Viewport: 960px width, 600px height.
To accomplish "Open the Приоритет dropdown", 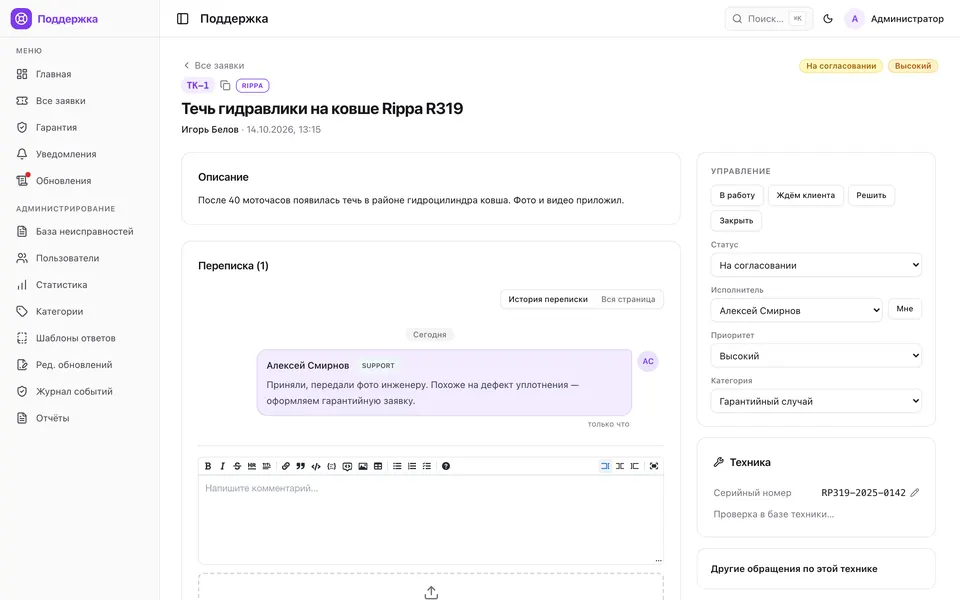I will click(816, 356).
